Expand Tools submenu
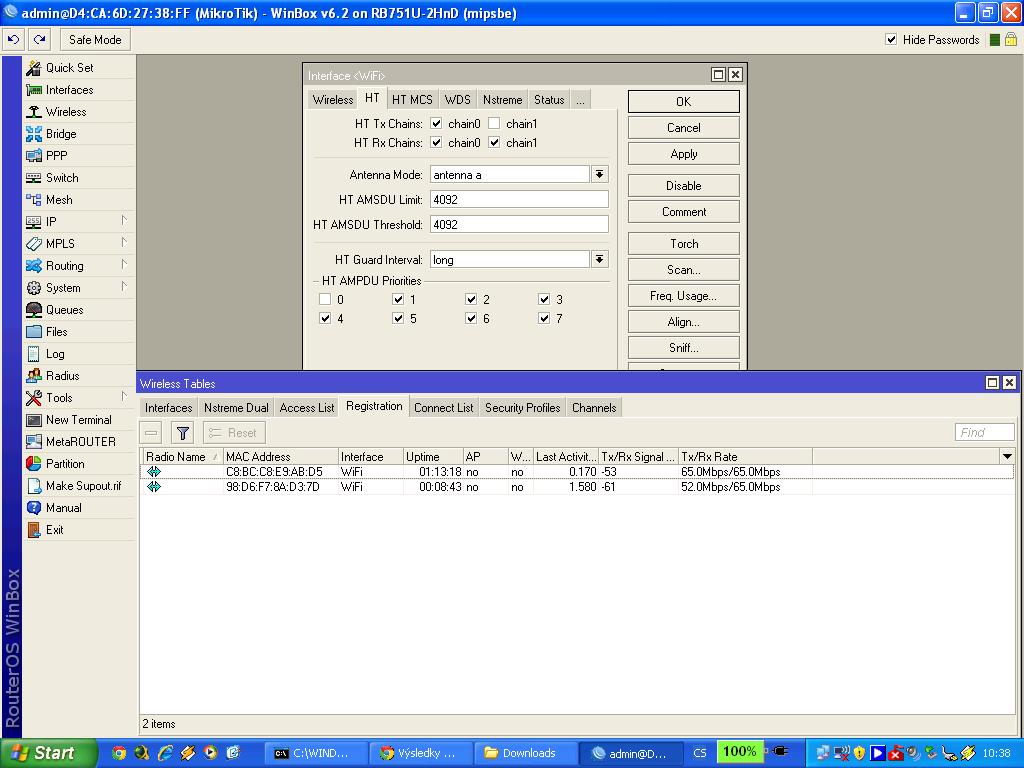Screen dimensions: 1024x768 pyautogui.click(x=124, y=397)
